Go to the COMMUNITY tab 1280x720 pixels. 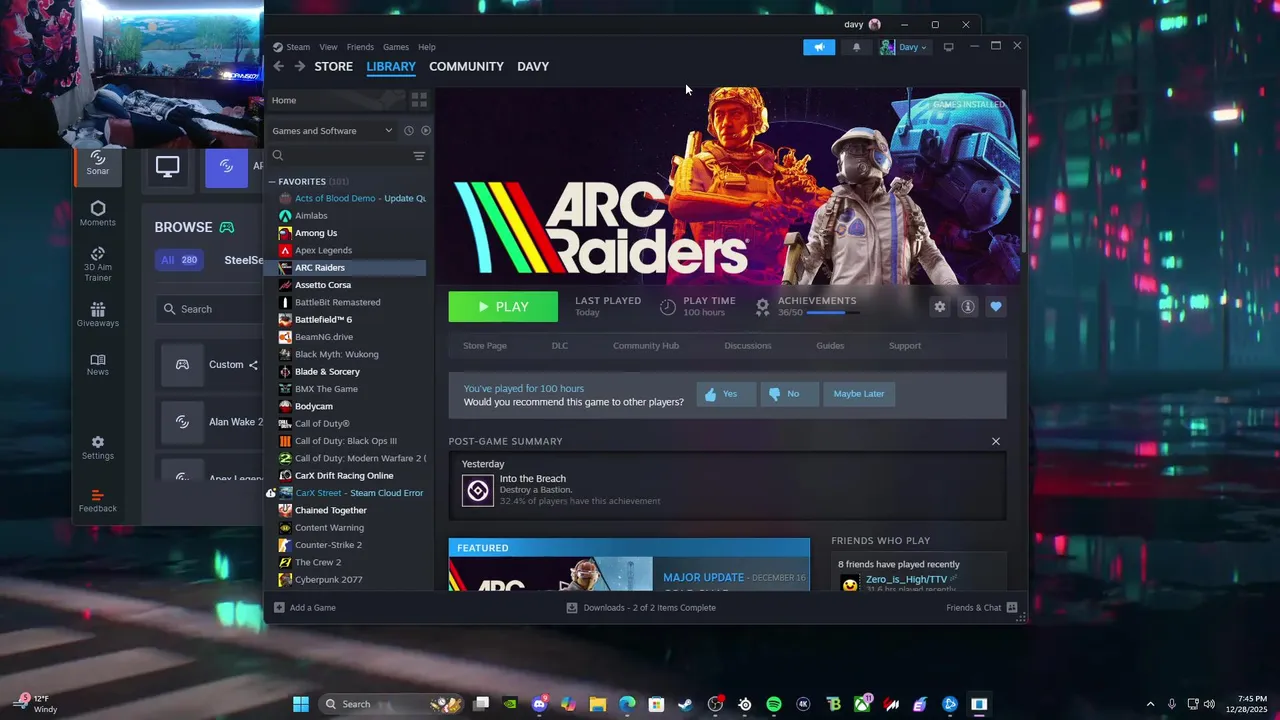tap(466, 66)
